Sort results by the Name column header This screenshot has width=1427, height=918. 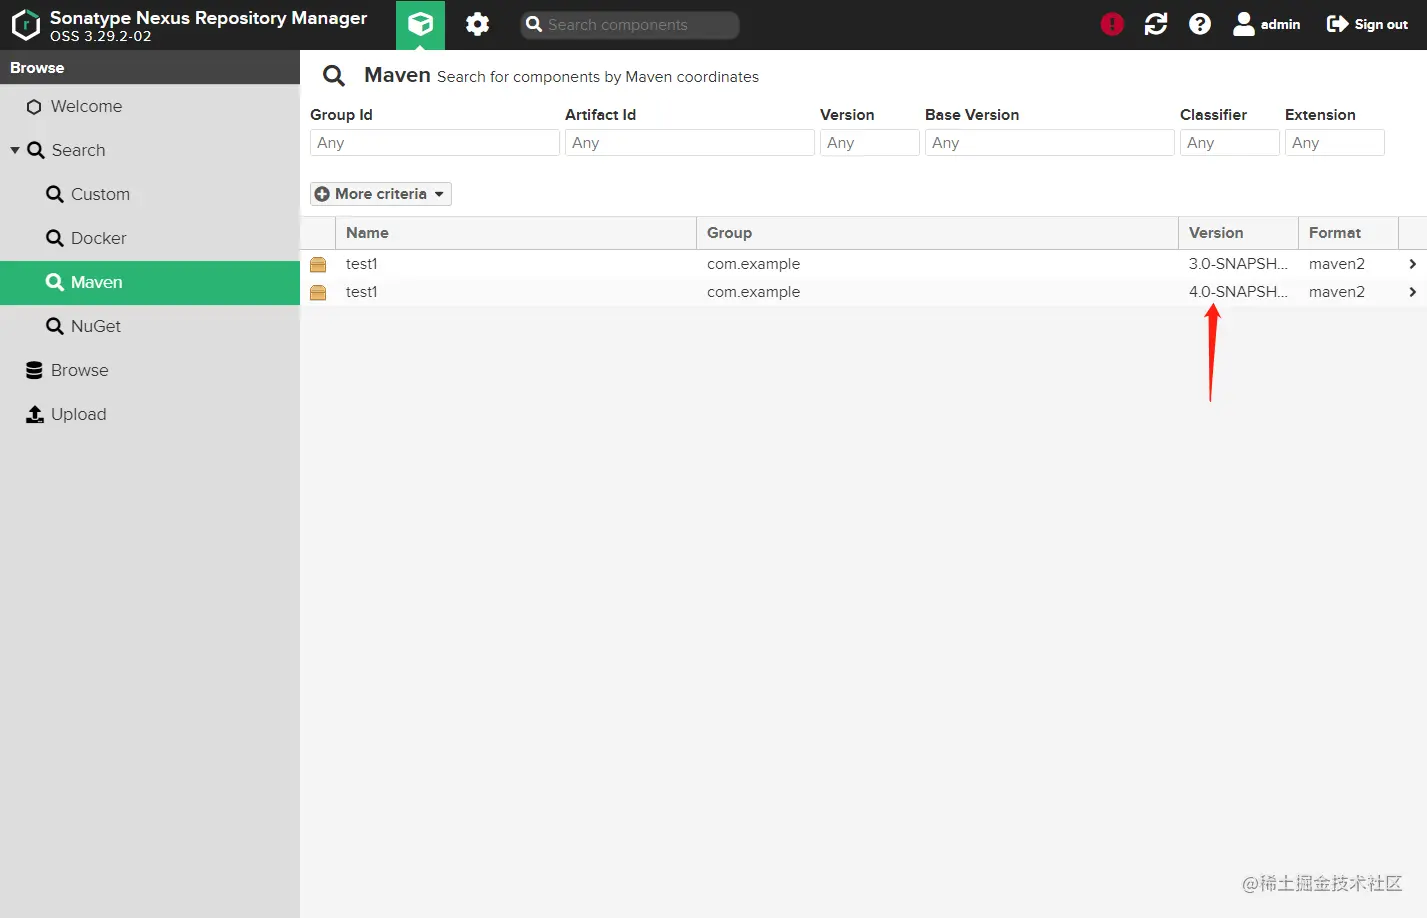[516, 233]
